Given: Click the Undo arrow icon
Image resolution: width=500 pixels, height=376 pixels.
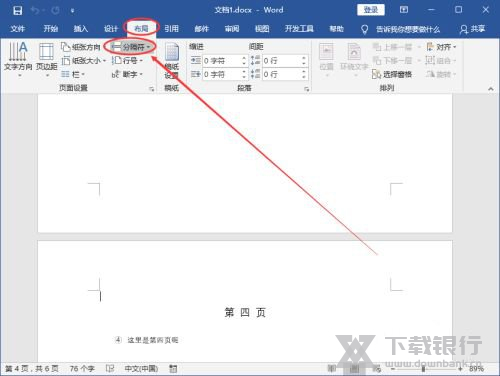Looking at the screenshot, I should (35, 11).
